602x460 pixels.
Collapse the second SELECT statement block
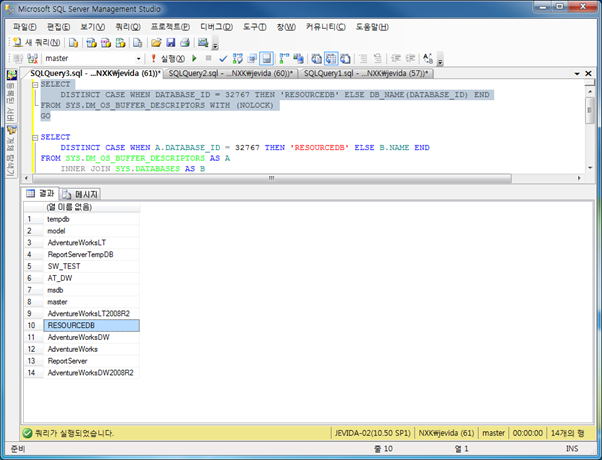35,137
